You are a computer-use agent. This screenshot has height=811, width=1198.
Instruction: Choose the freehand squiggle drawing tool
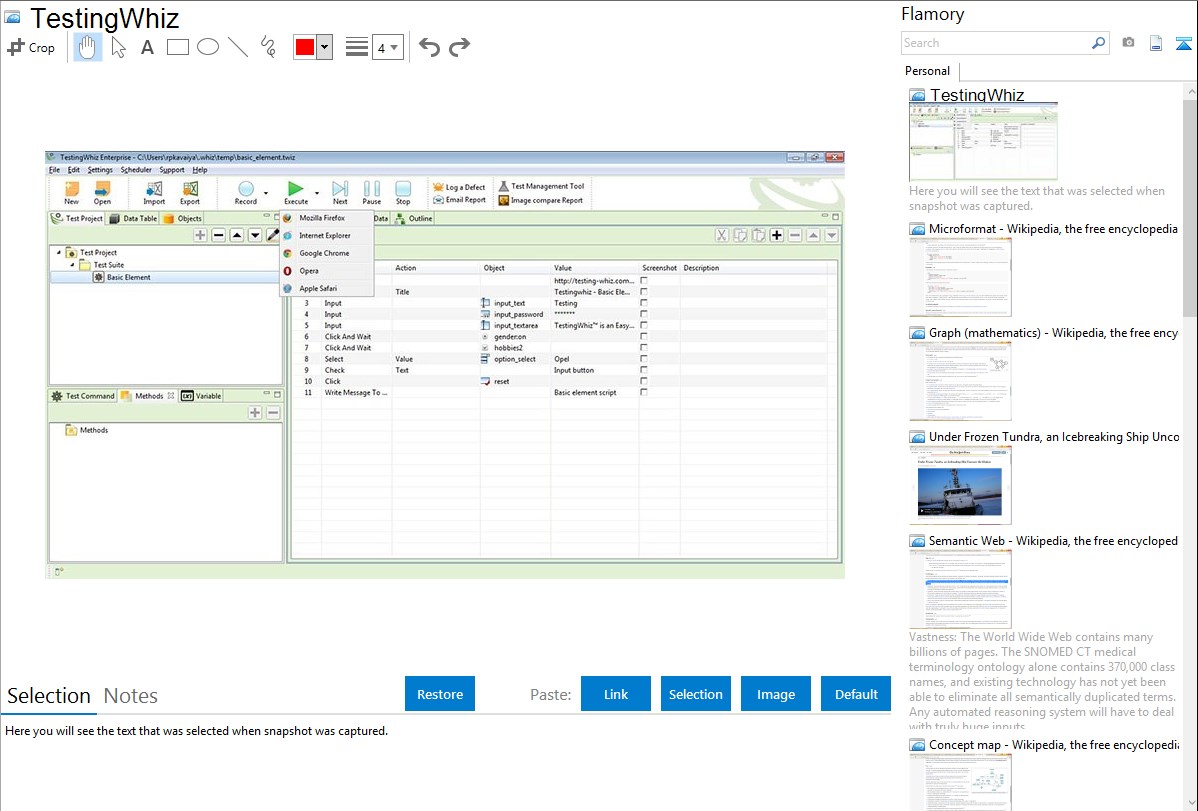coord(268,47)
